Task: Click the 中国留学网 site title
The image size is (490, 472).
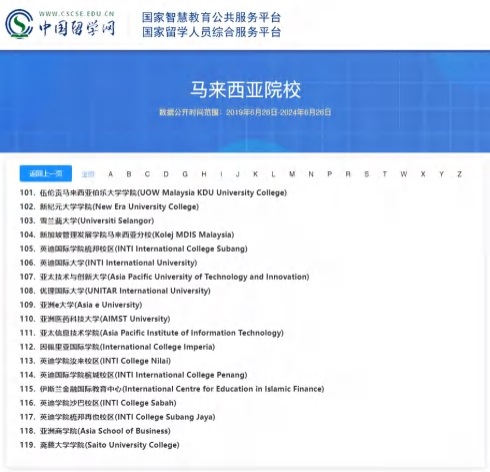Action: point(77,28)
